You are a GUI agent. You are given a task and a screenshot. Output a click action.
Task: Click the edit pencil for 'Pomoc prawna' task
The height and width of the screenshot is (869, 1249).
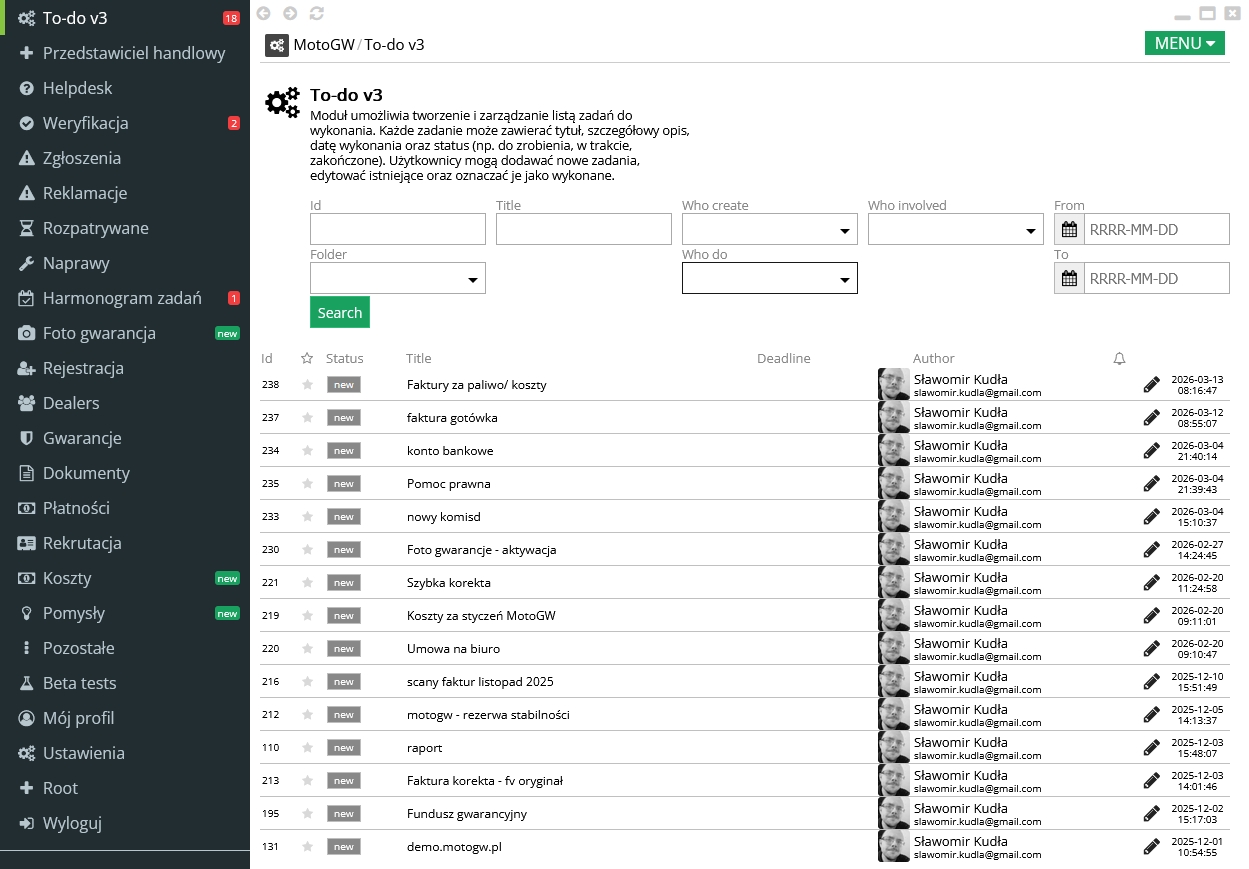[x=1152, y=484]
